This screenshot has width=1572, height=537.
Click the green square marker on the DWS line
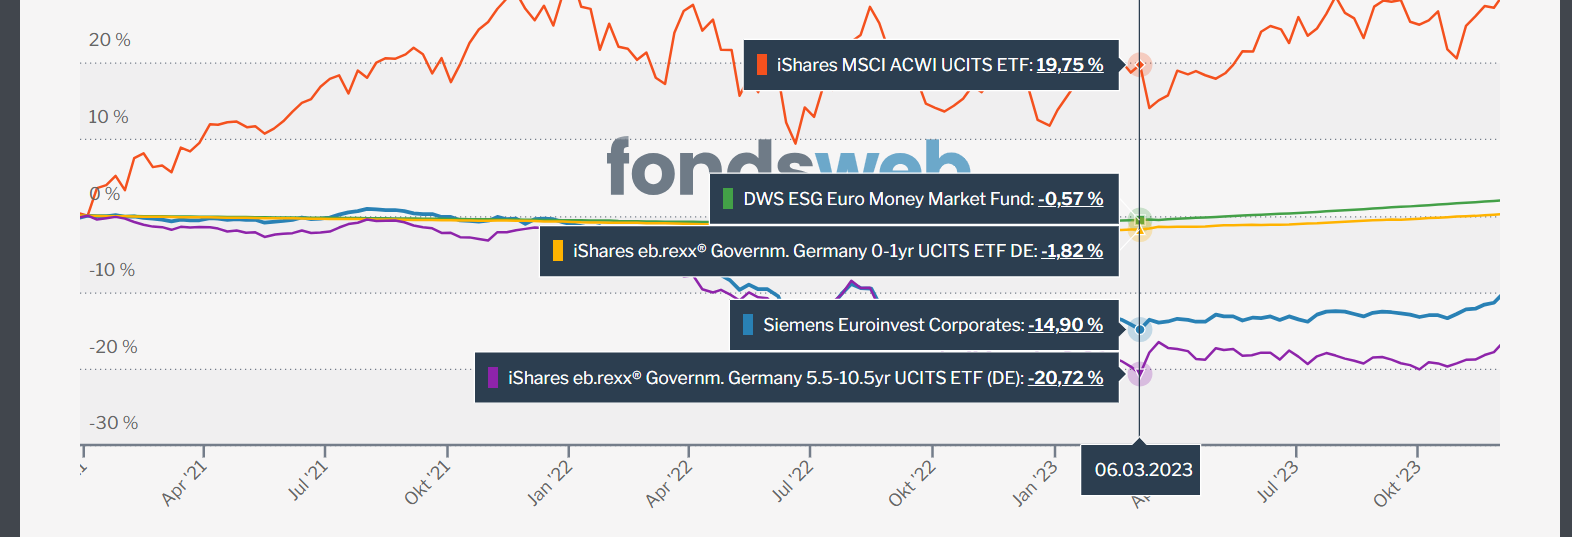click(1139, 219)
